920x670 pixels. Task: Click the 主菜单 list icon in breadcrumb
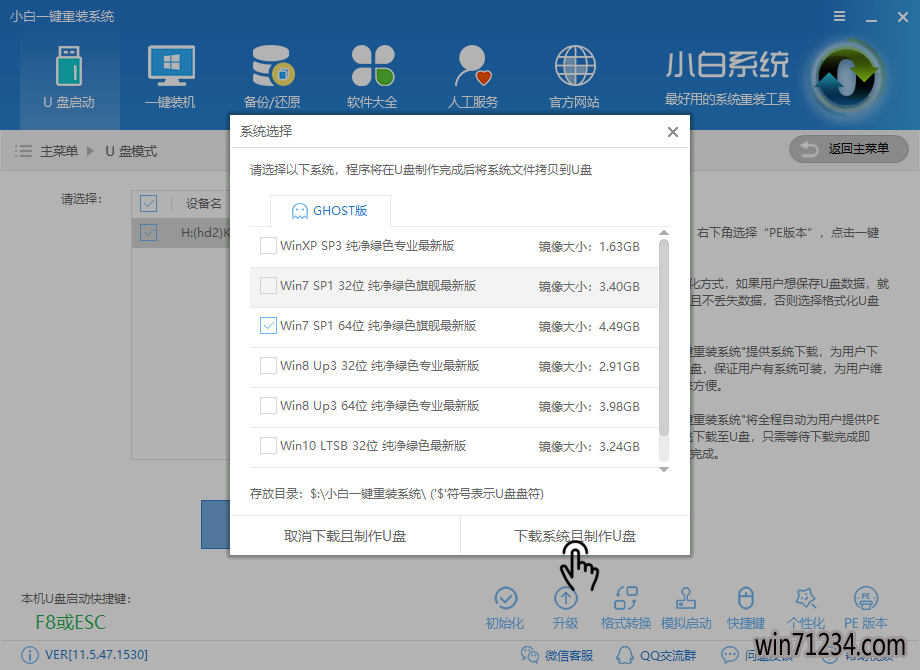pos(23,151)
